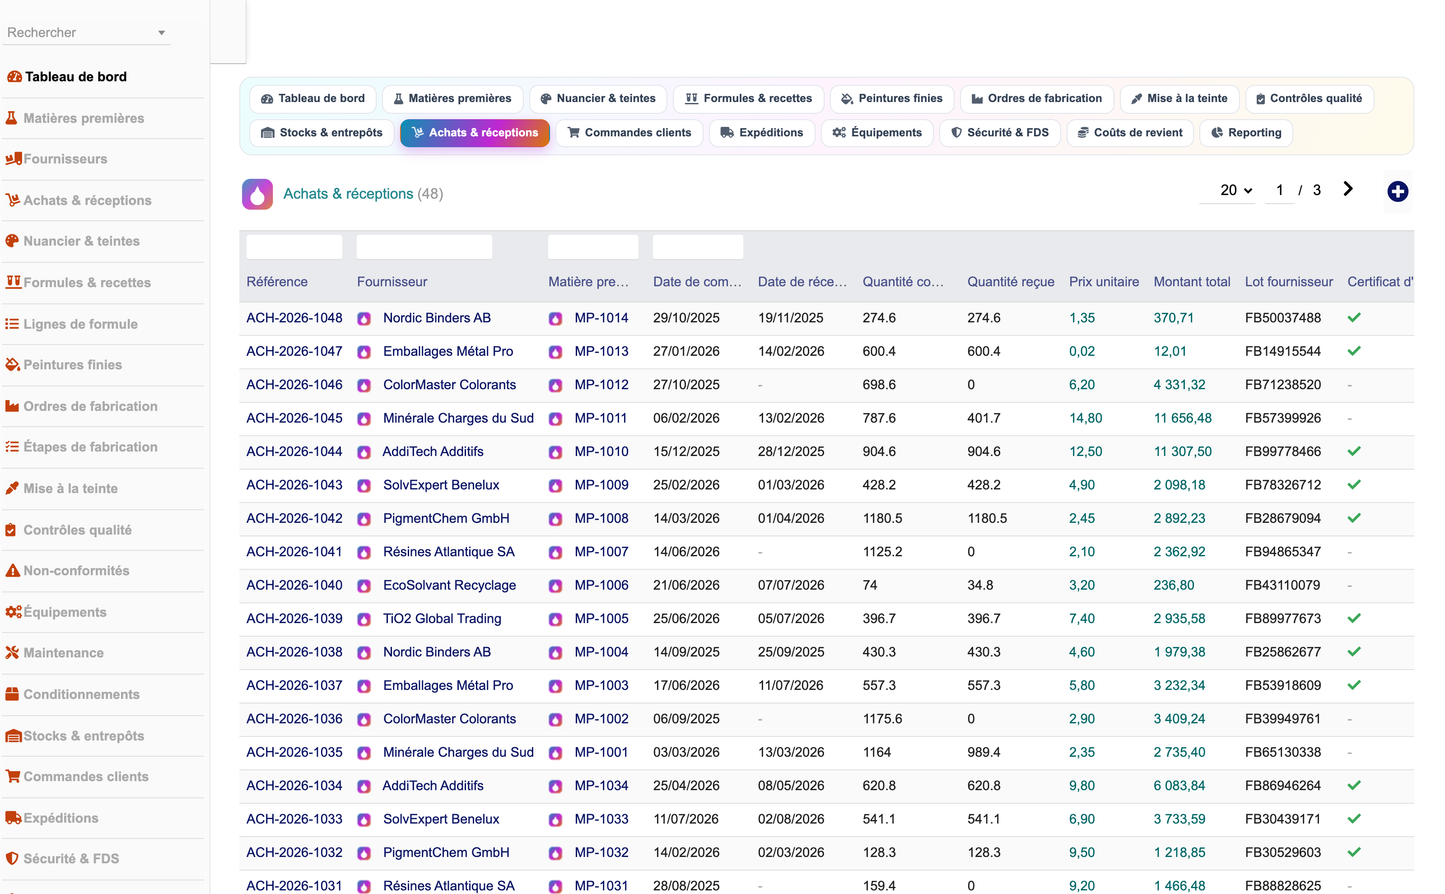The height and width of the screenshot is (894, 1445).
Task: Click the Référence column filter field
Action: (x=294, y=247)
